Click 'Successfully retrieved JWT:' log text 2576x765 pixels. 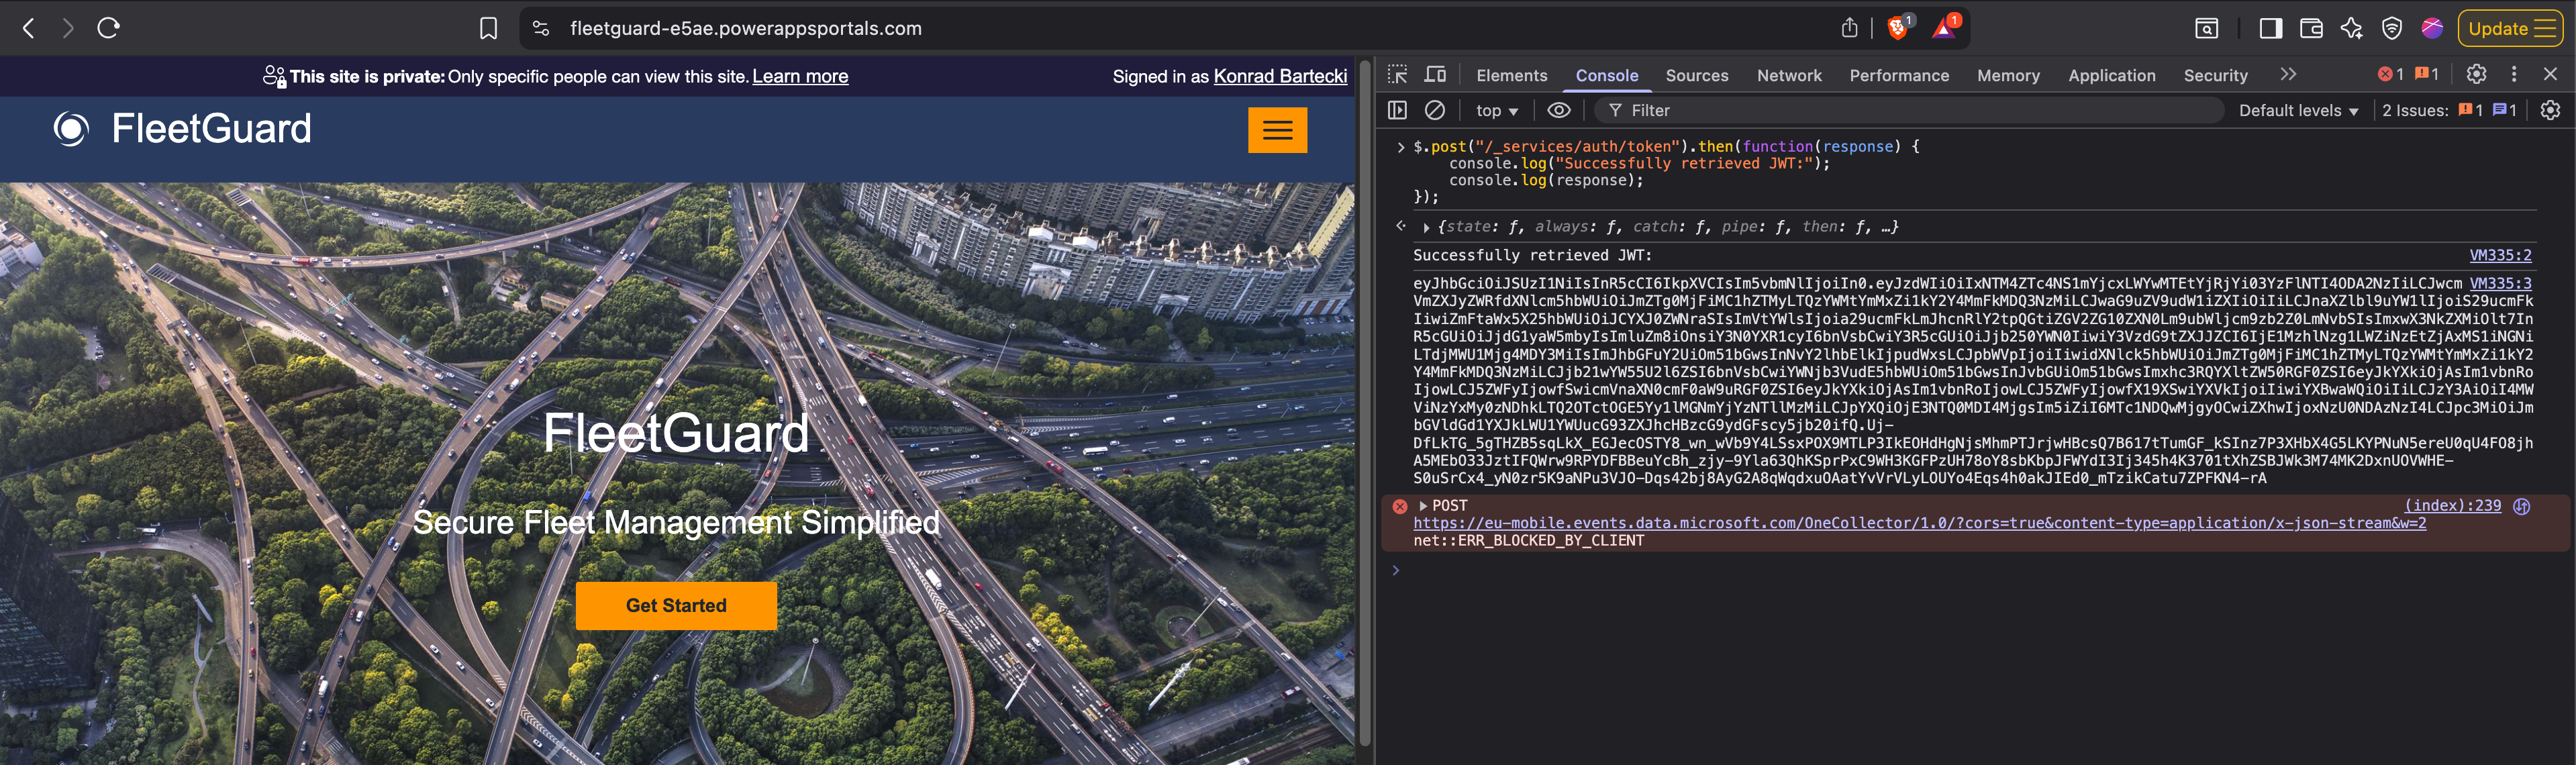pyautogui.click(x=1532, y=255)
